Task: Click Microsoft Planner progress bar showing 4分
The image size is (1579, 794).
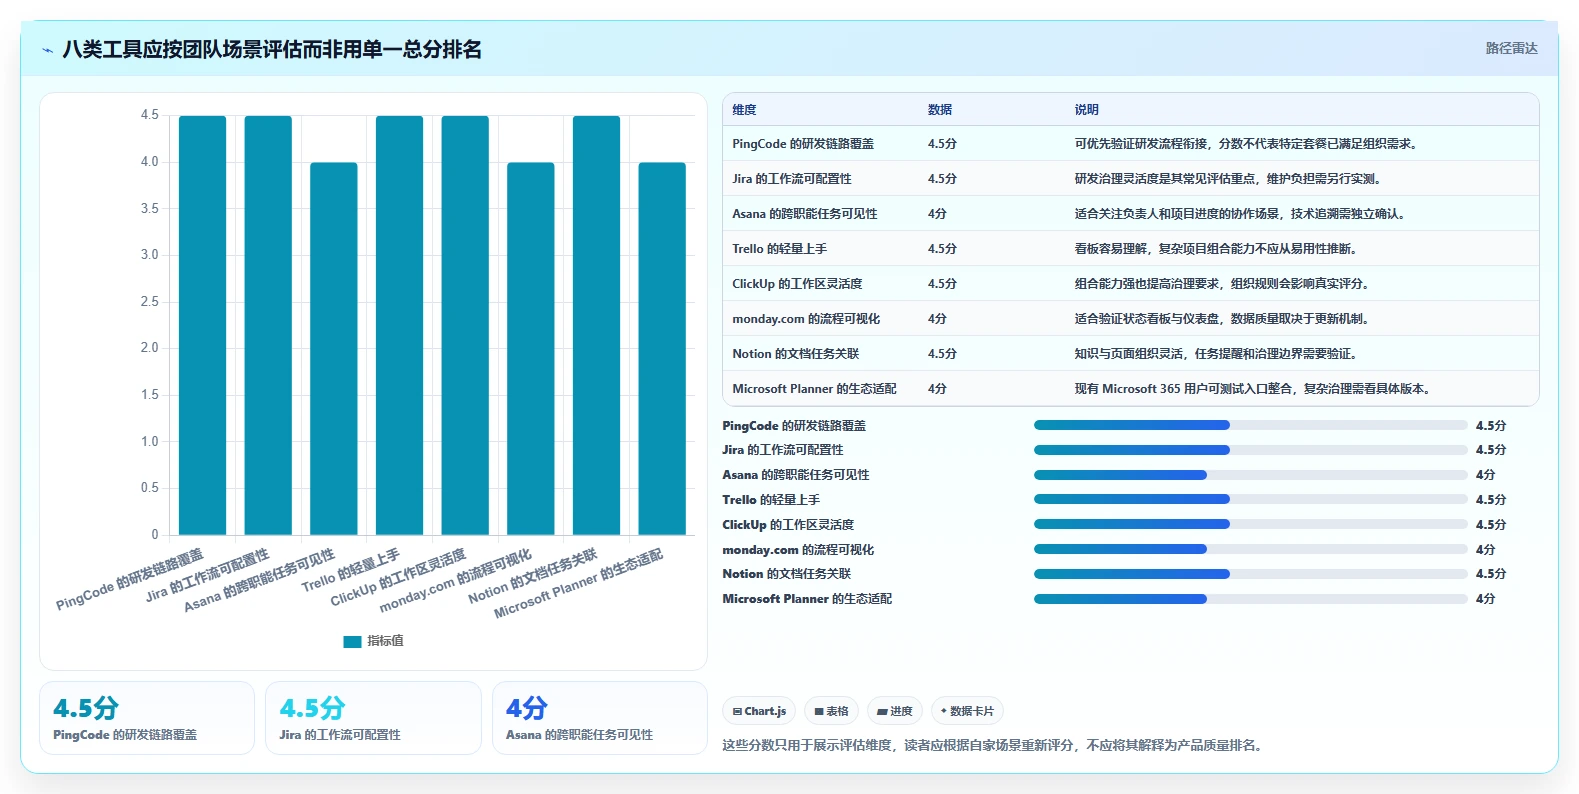Action: tap(1250, 599)
